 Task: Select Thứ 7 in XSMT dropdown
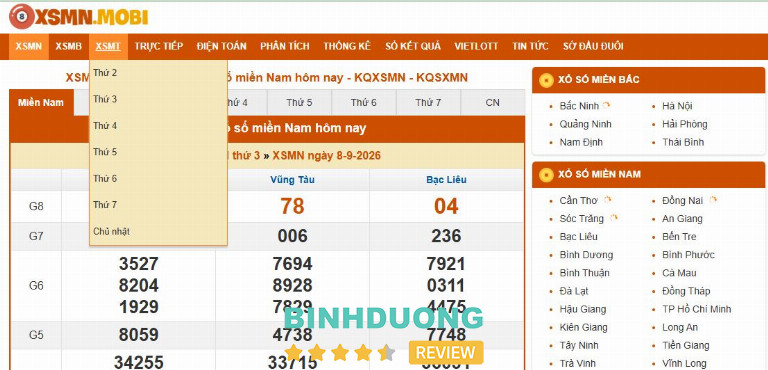coord(158,205)
